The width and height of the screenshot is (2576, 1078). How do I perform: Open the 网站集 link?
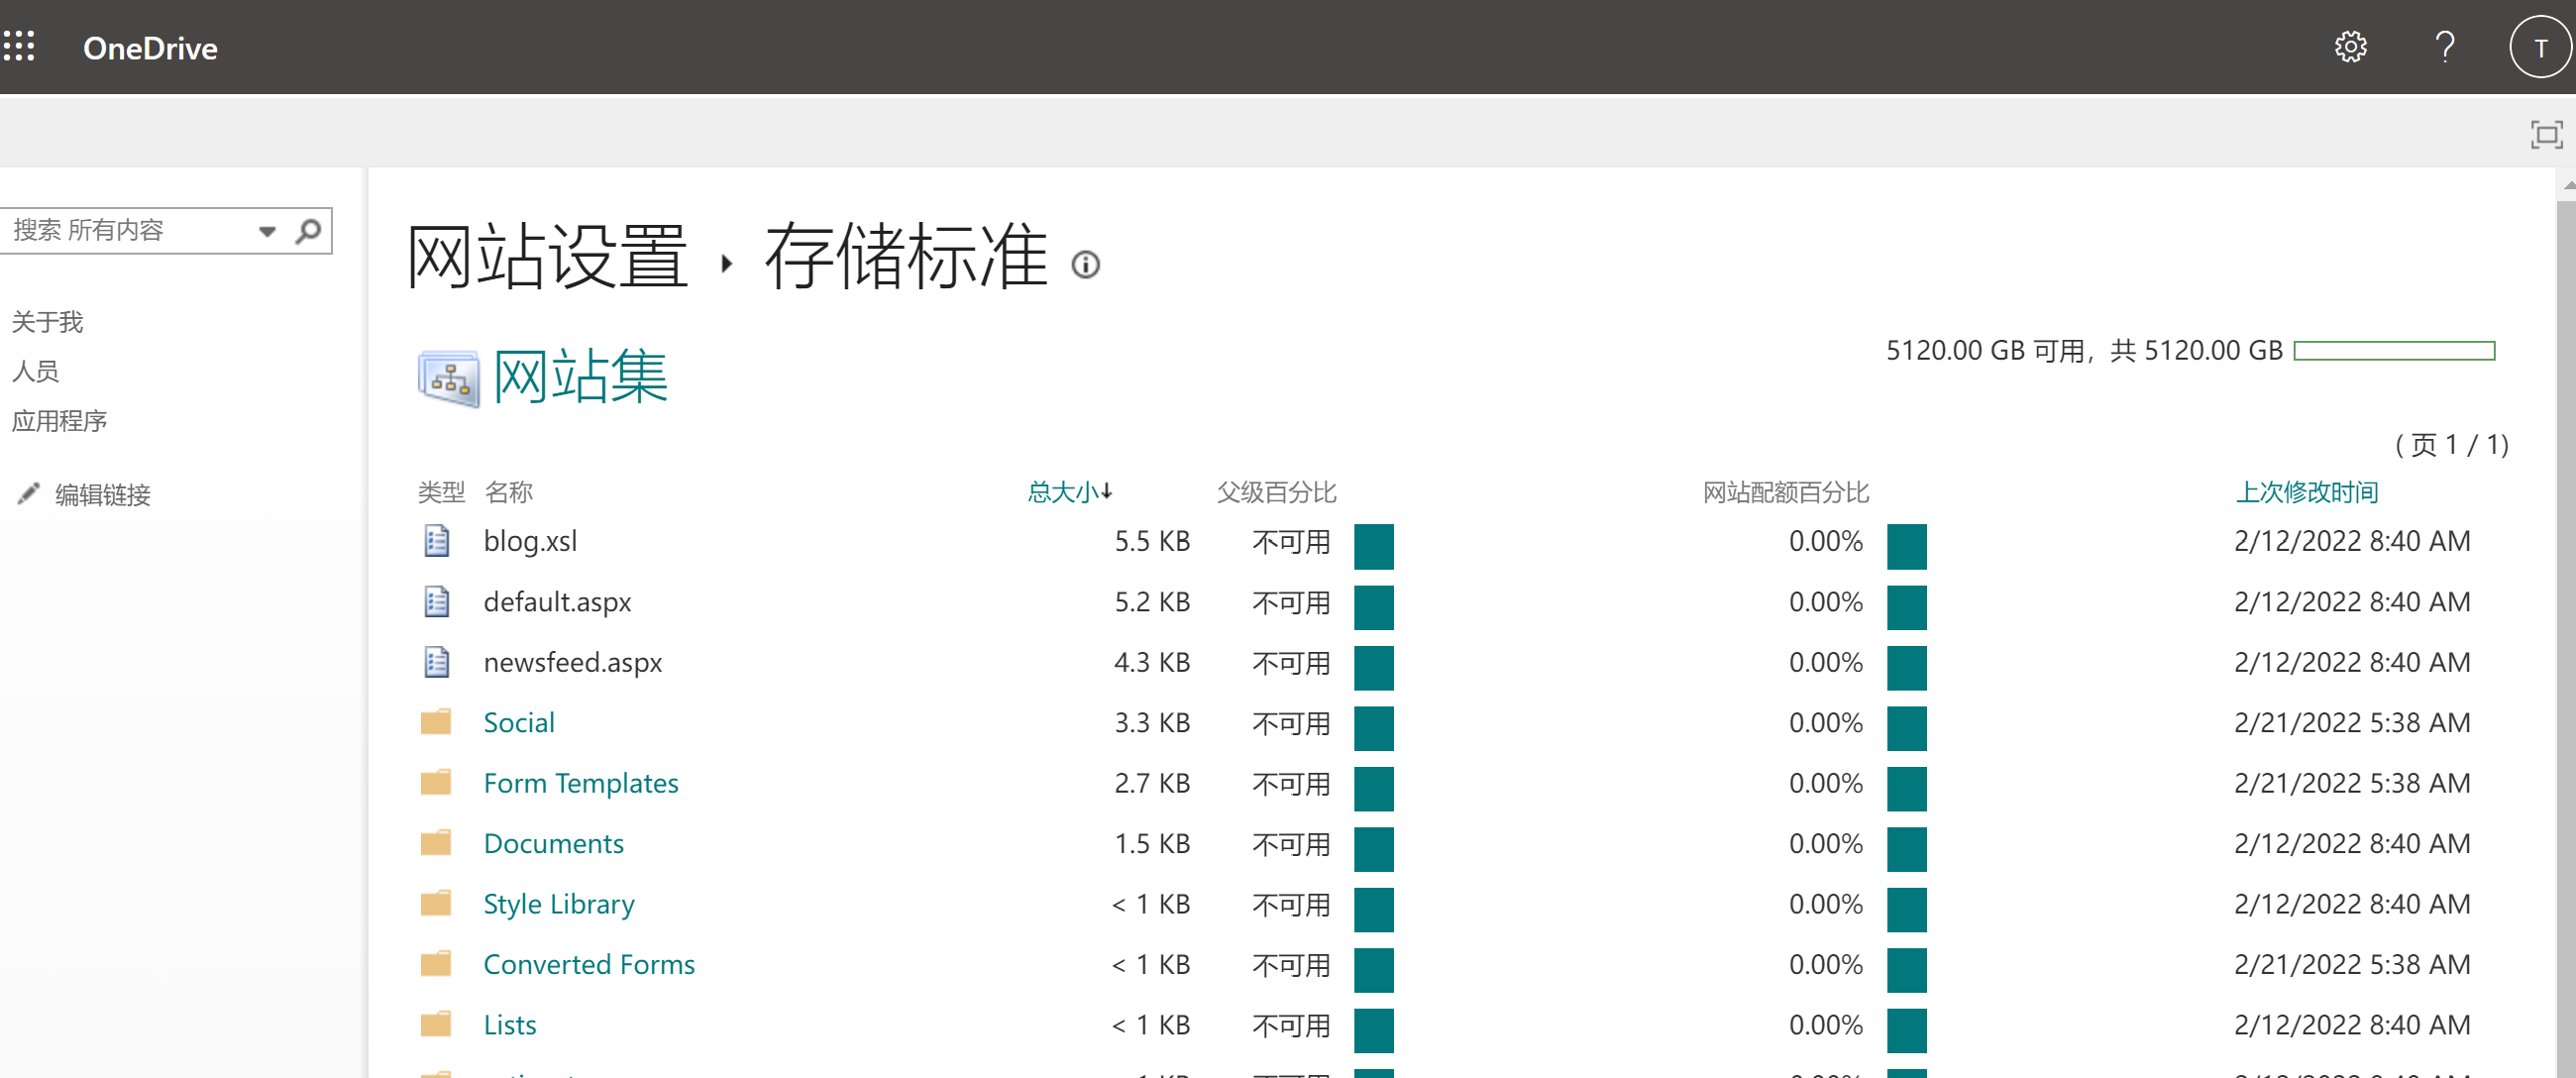pos(581,378)
